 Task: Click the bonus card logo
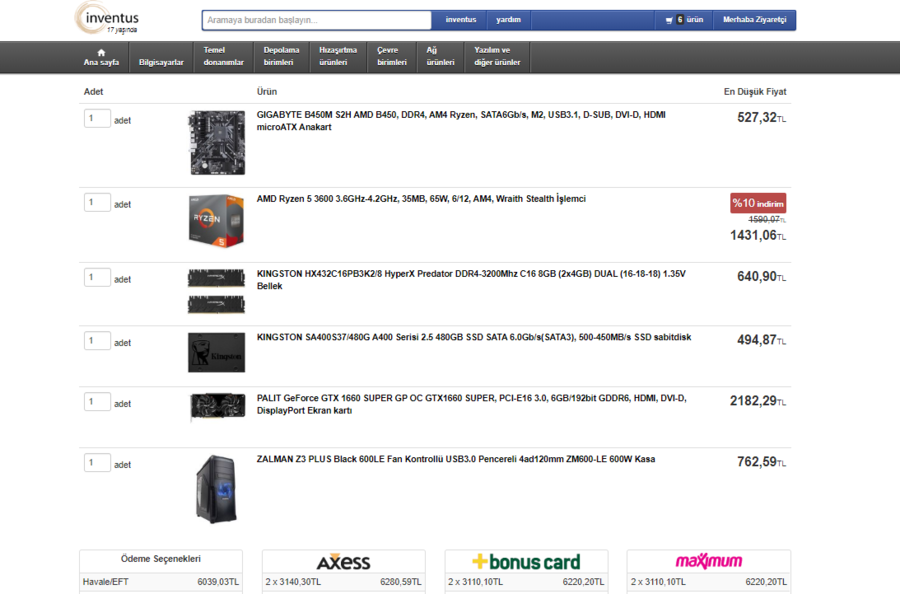coord(526,561)
